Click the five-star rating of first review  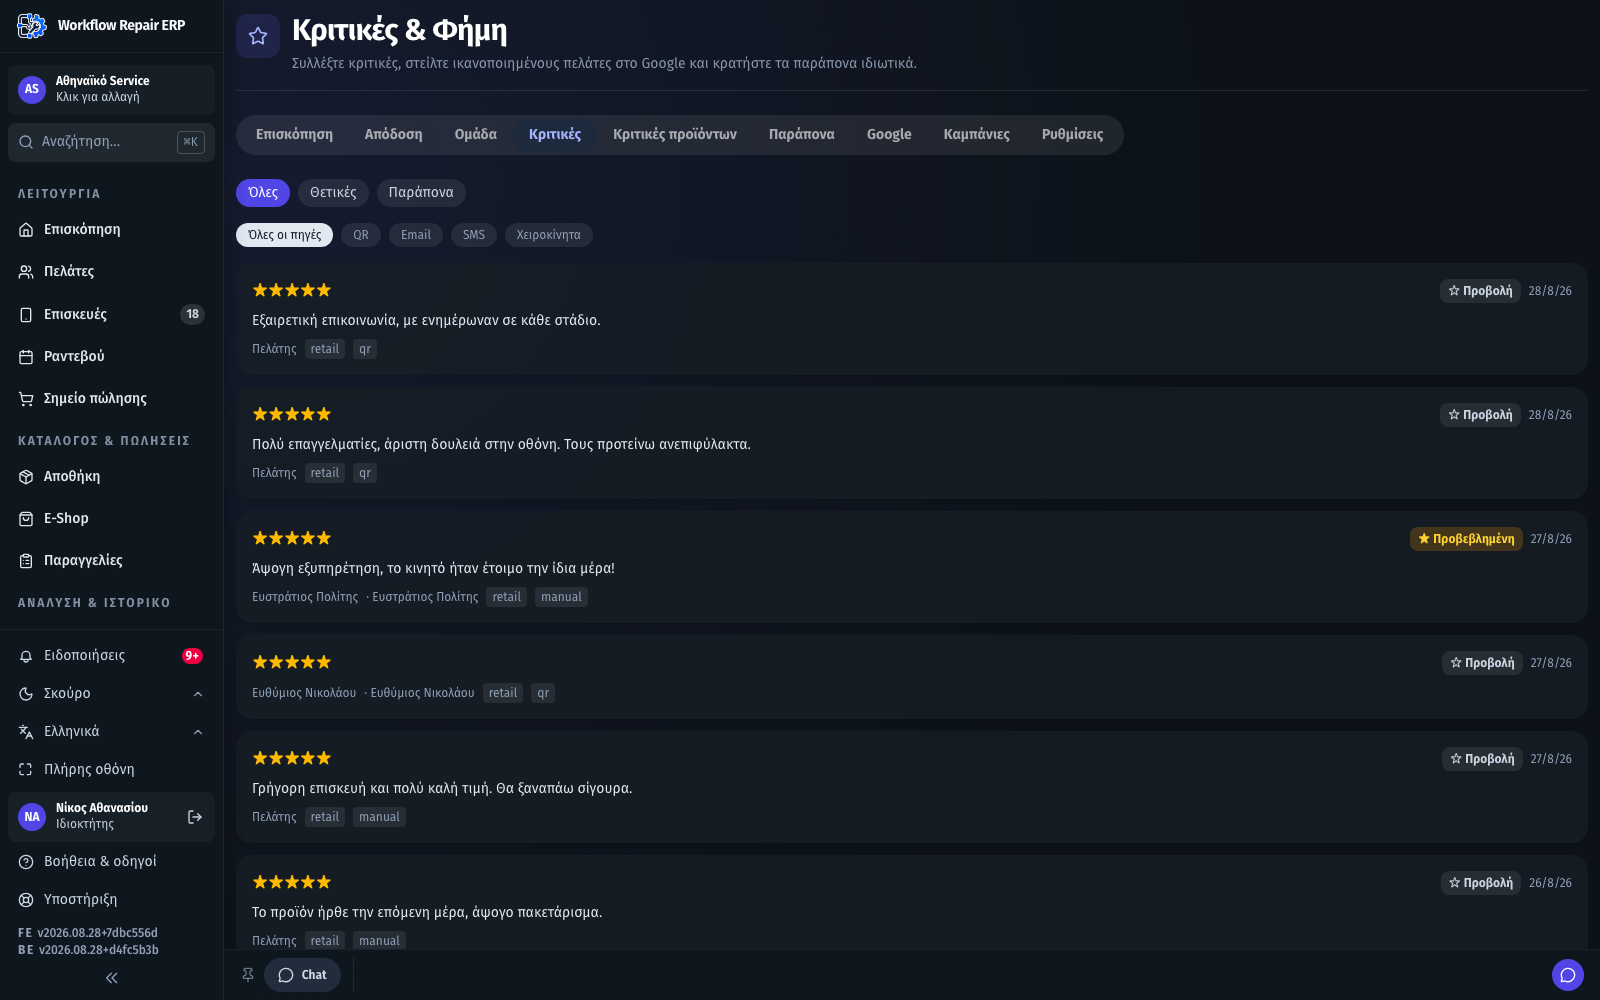click(x=292, y=291)
